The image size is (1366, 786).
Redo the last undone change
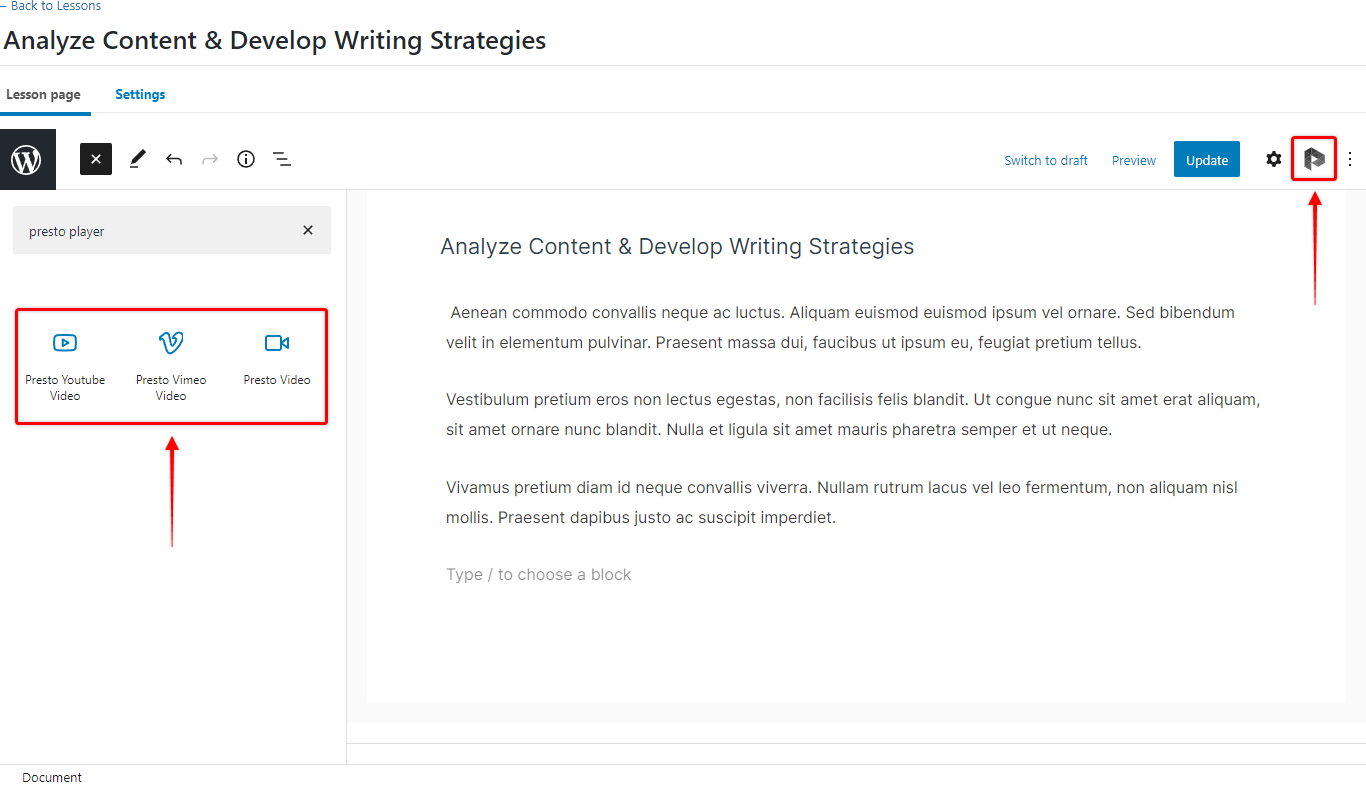click(210, 159)
